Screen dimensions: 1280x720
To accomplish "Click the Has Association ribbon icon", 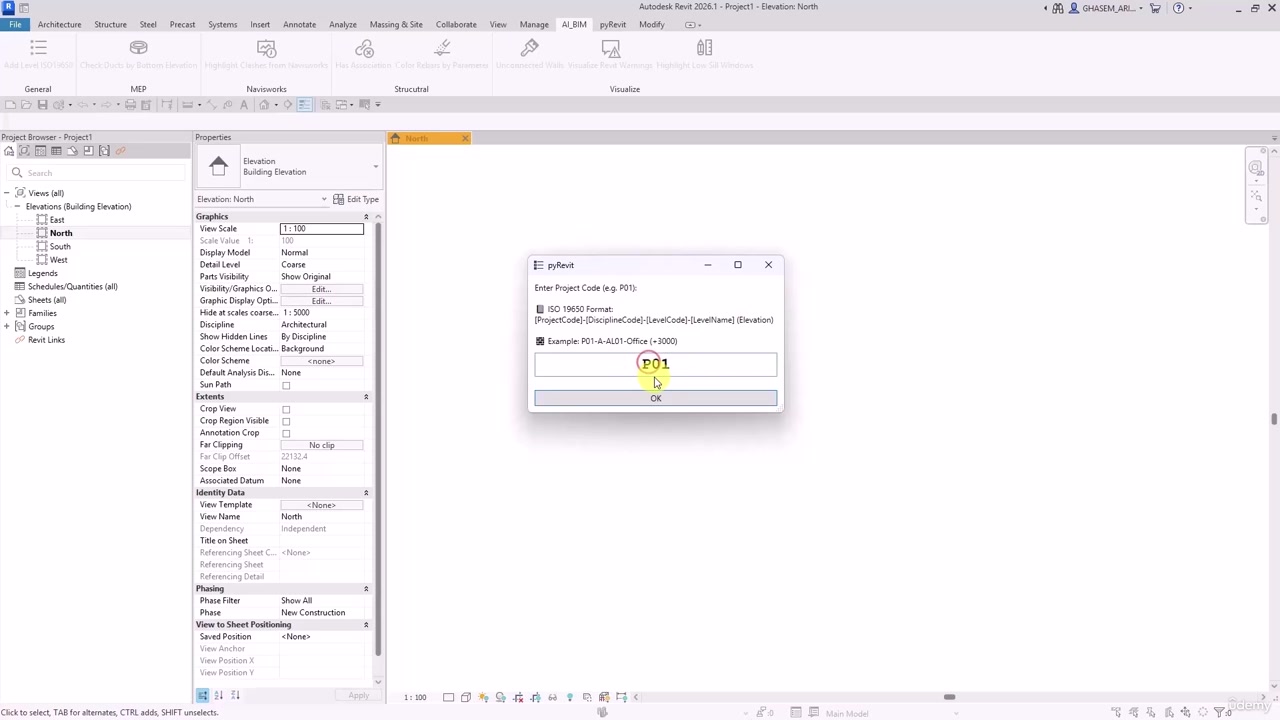I will (x=364, y=48).
